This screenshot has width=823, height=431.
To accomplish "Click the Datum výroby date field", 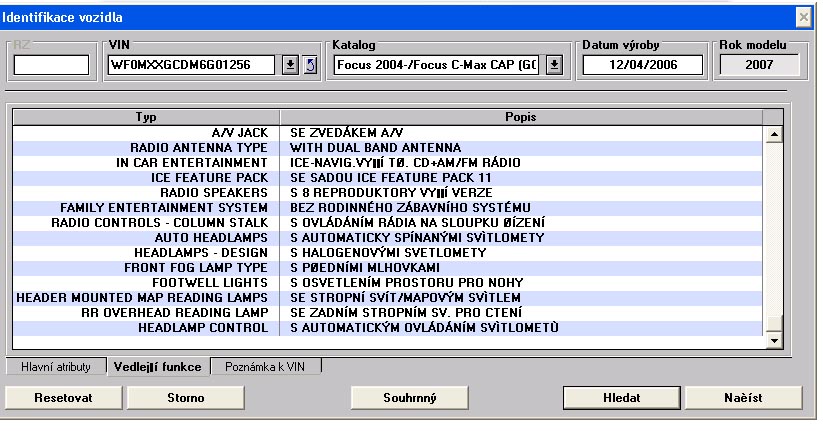I will [x=642, y=66].
